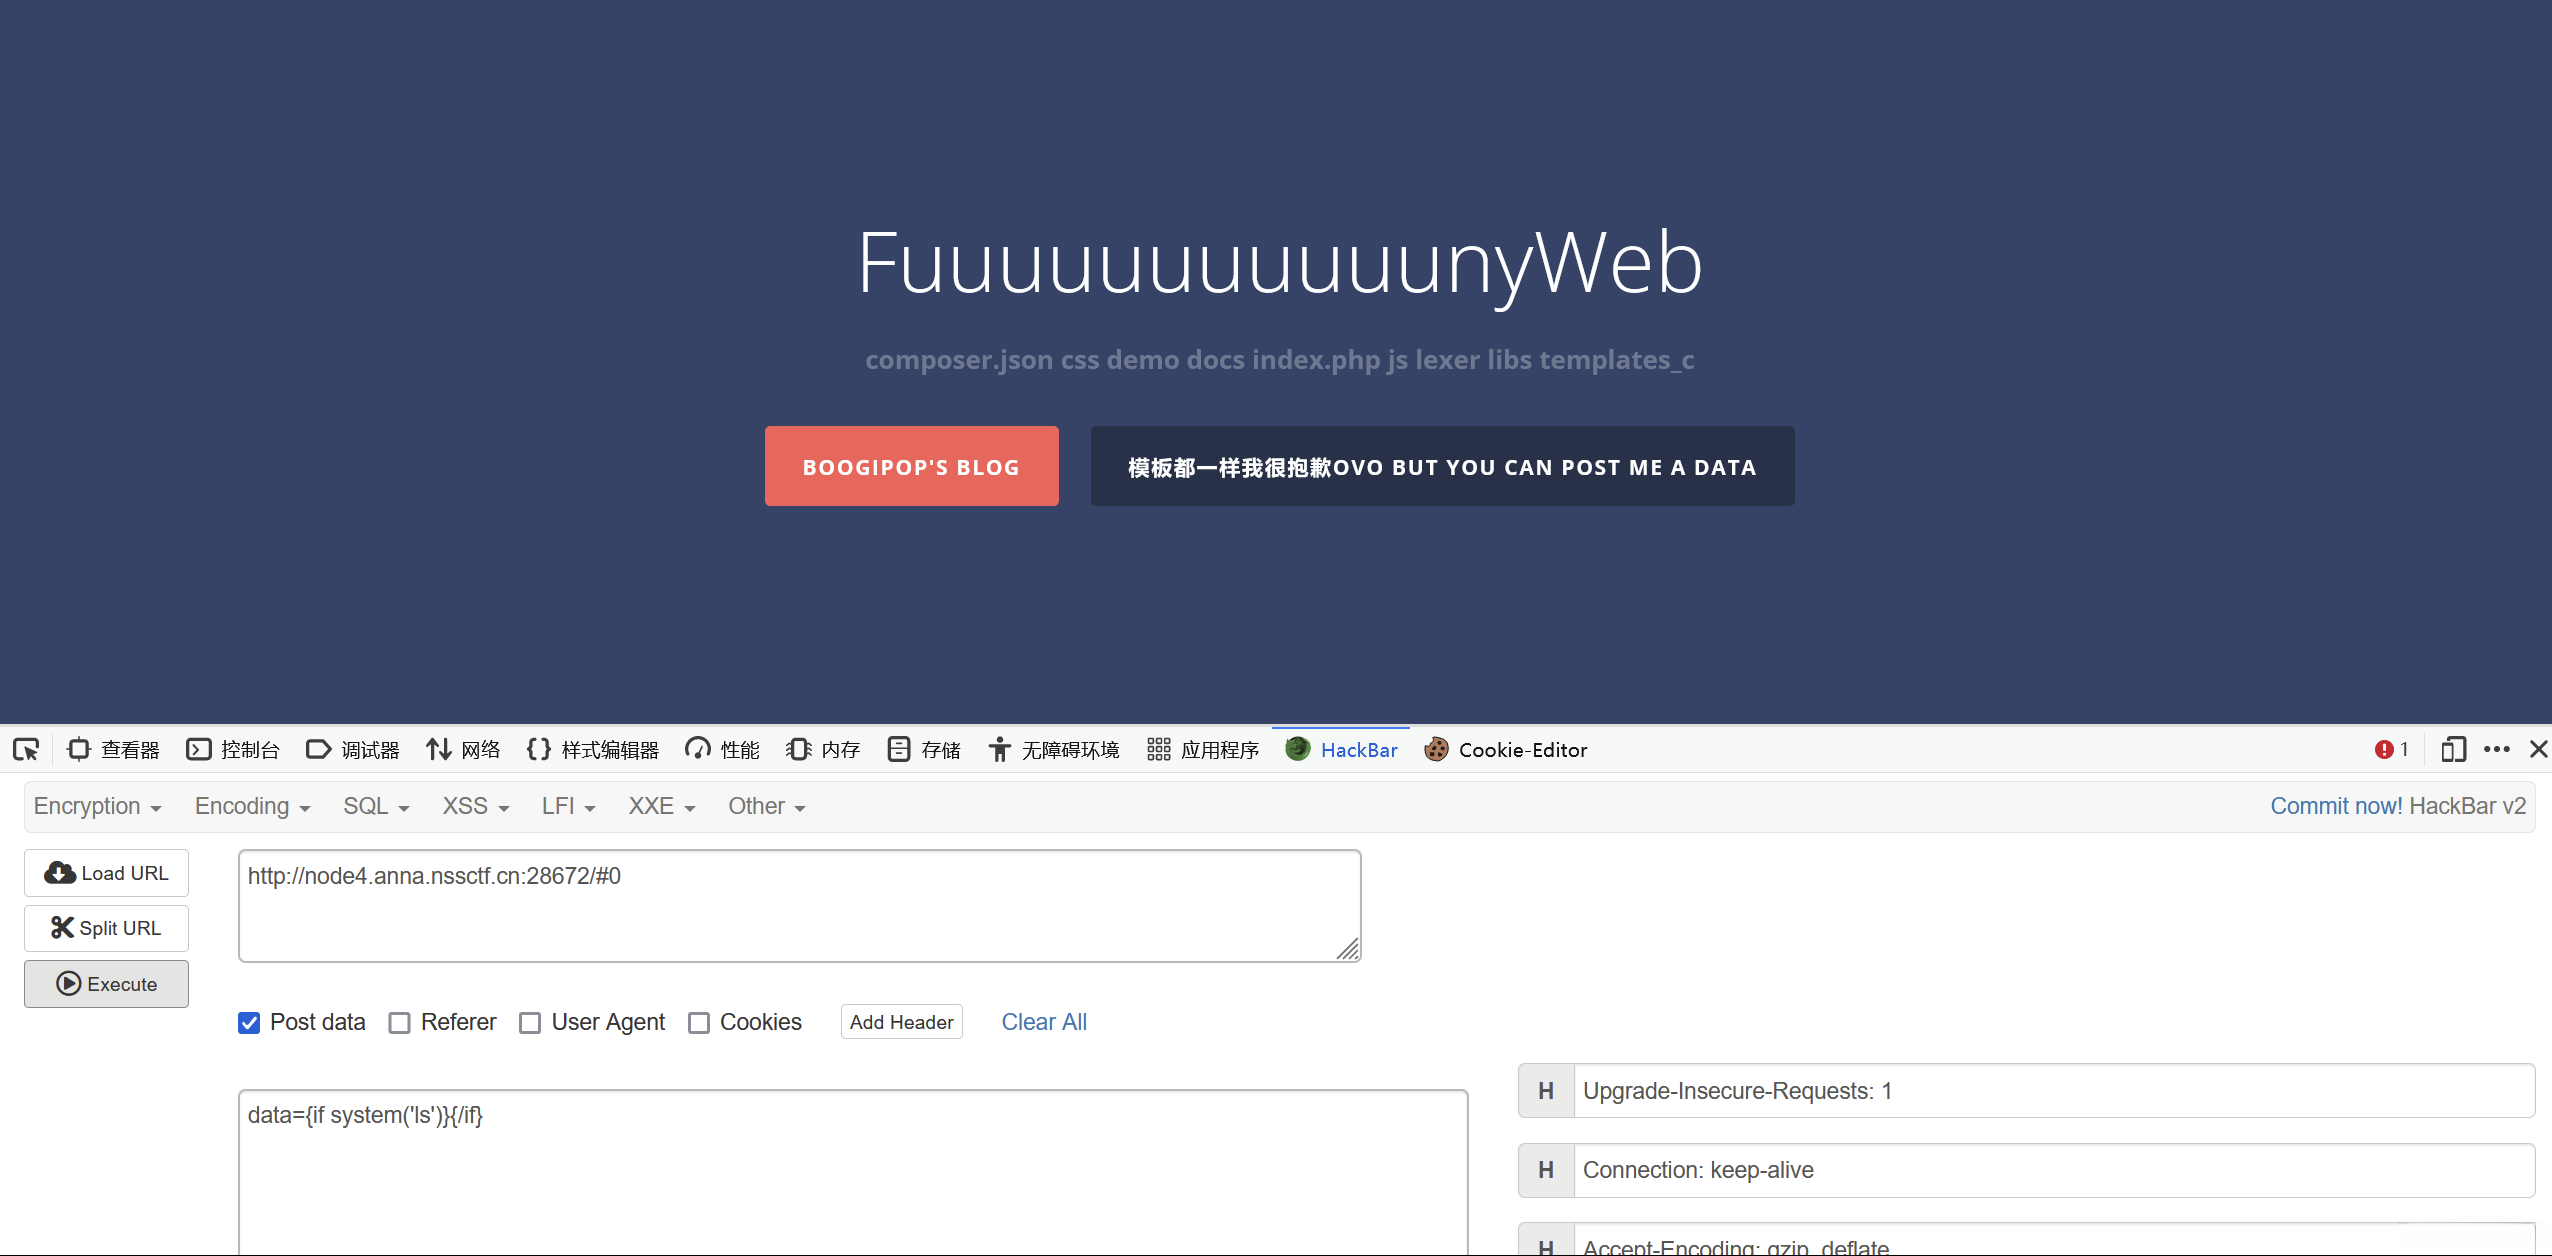2552x1256 pixels.
Task: Switch to the HackBar tab
Action: 1342,749
